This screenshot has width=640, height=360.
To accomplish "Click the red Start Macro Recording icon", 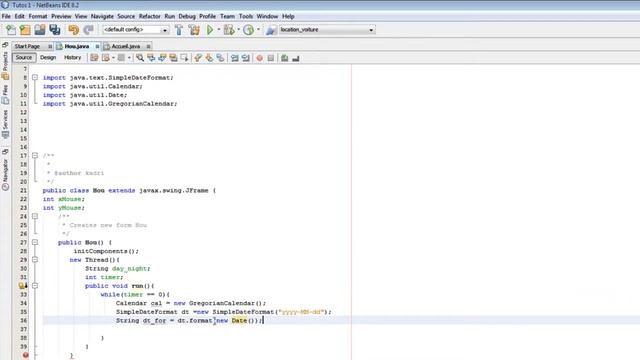I will pos(260,58).
